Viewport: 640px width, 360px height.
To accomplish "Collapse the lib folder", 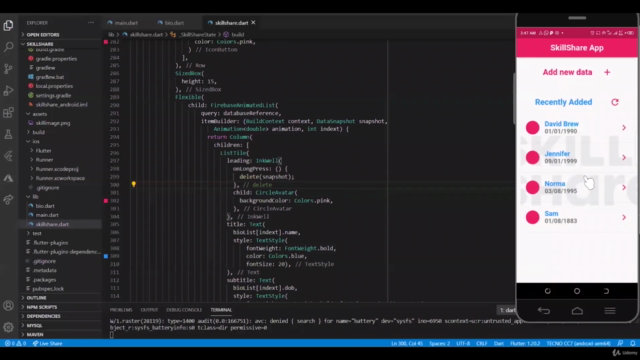I will click(60, 197).
